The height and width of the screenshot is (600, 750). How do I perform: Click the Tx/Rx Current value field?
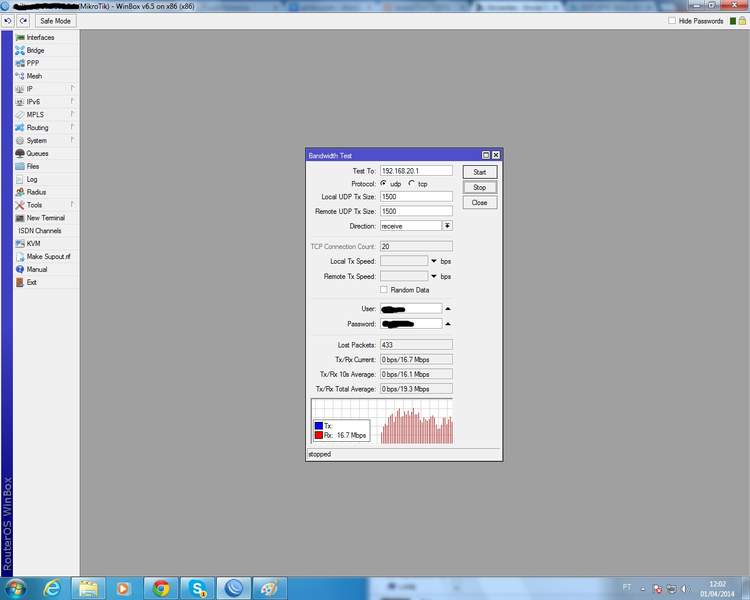click(x=416, y=359)
